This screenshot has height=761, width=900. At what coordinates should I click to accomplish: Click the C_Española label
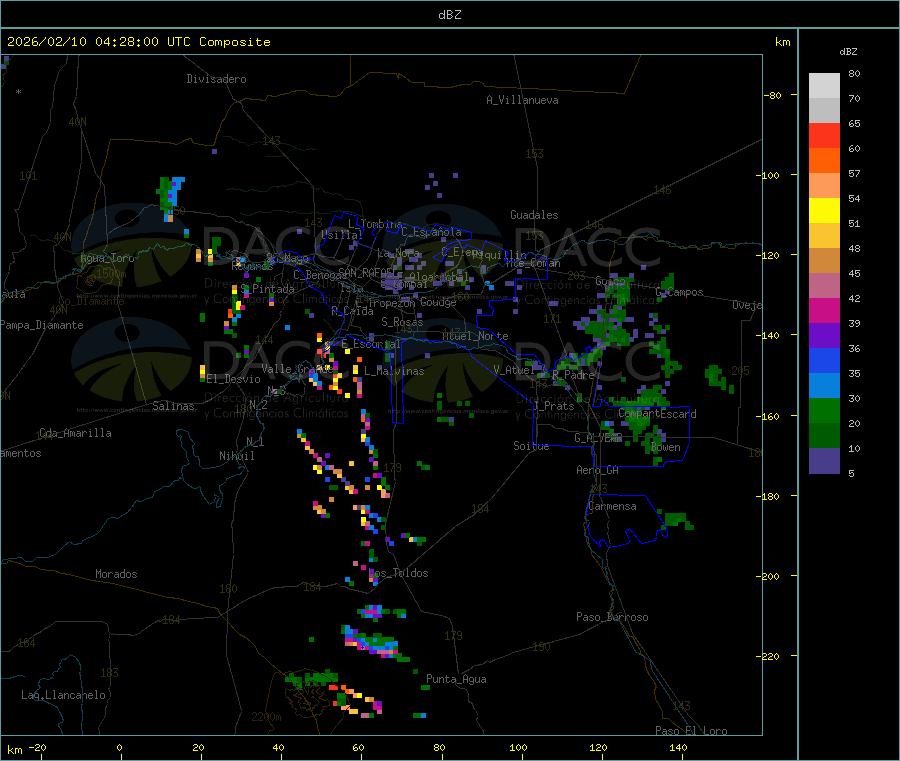tap(431, 232)
